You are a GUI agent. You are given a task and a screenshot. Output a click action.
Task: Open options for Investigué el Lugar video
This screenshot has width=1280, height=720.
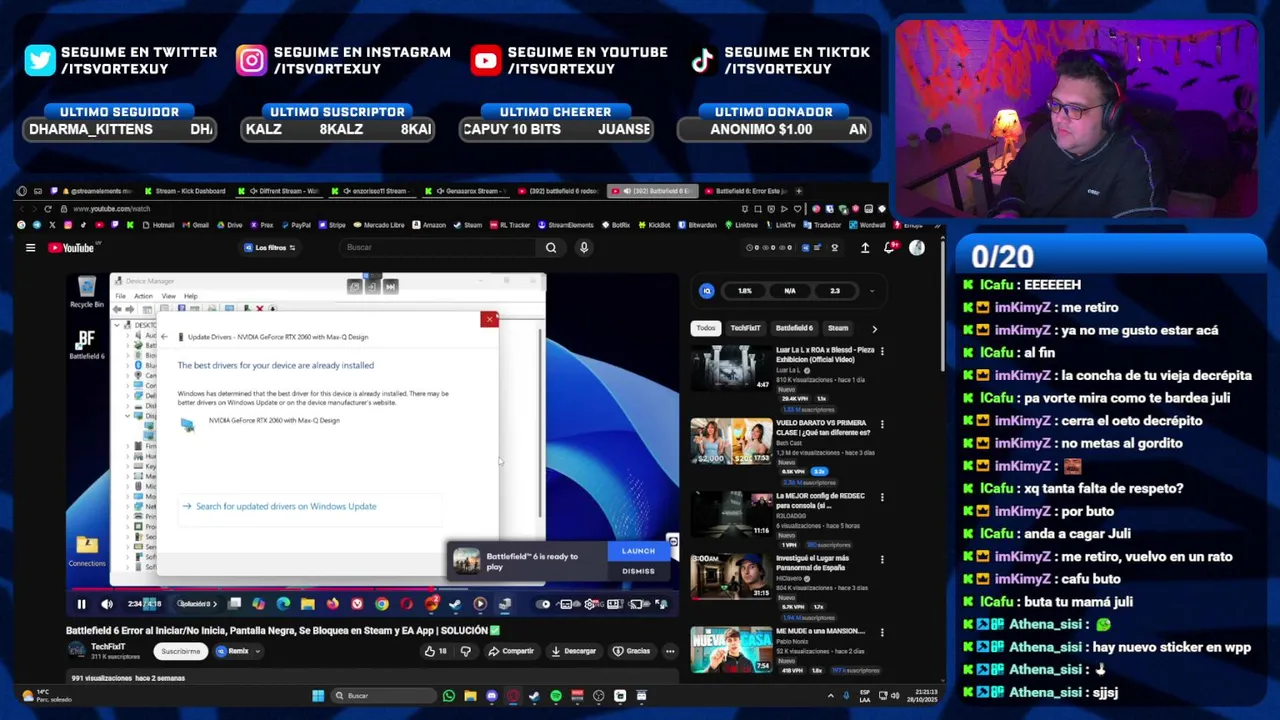coord(882,560)
